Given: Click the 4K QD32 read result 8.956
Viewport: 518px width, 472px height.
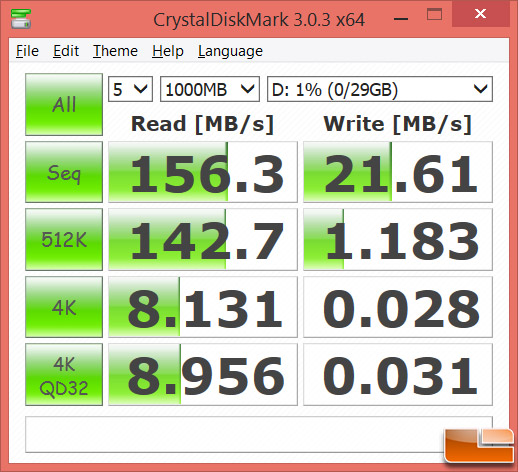Looking at the screenshot, I should click(x=203, y=375).
